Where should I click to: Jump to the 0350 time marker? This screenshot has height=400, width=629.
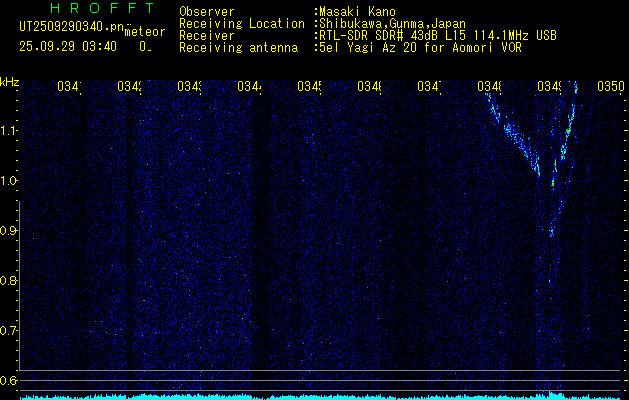[x=610, y=87]
